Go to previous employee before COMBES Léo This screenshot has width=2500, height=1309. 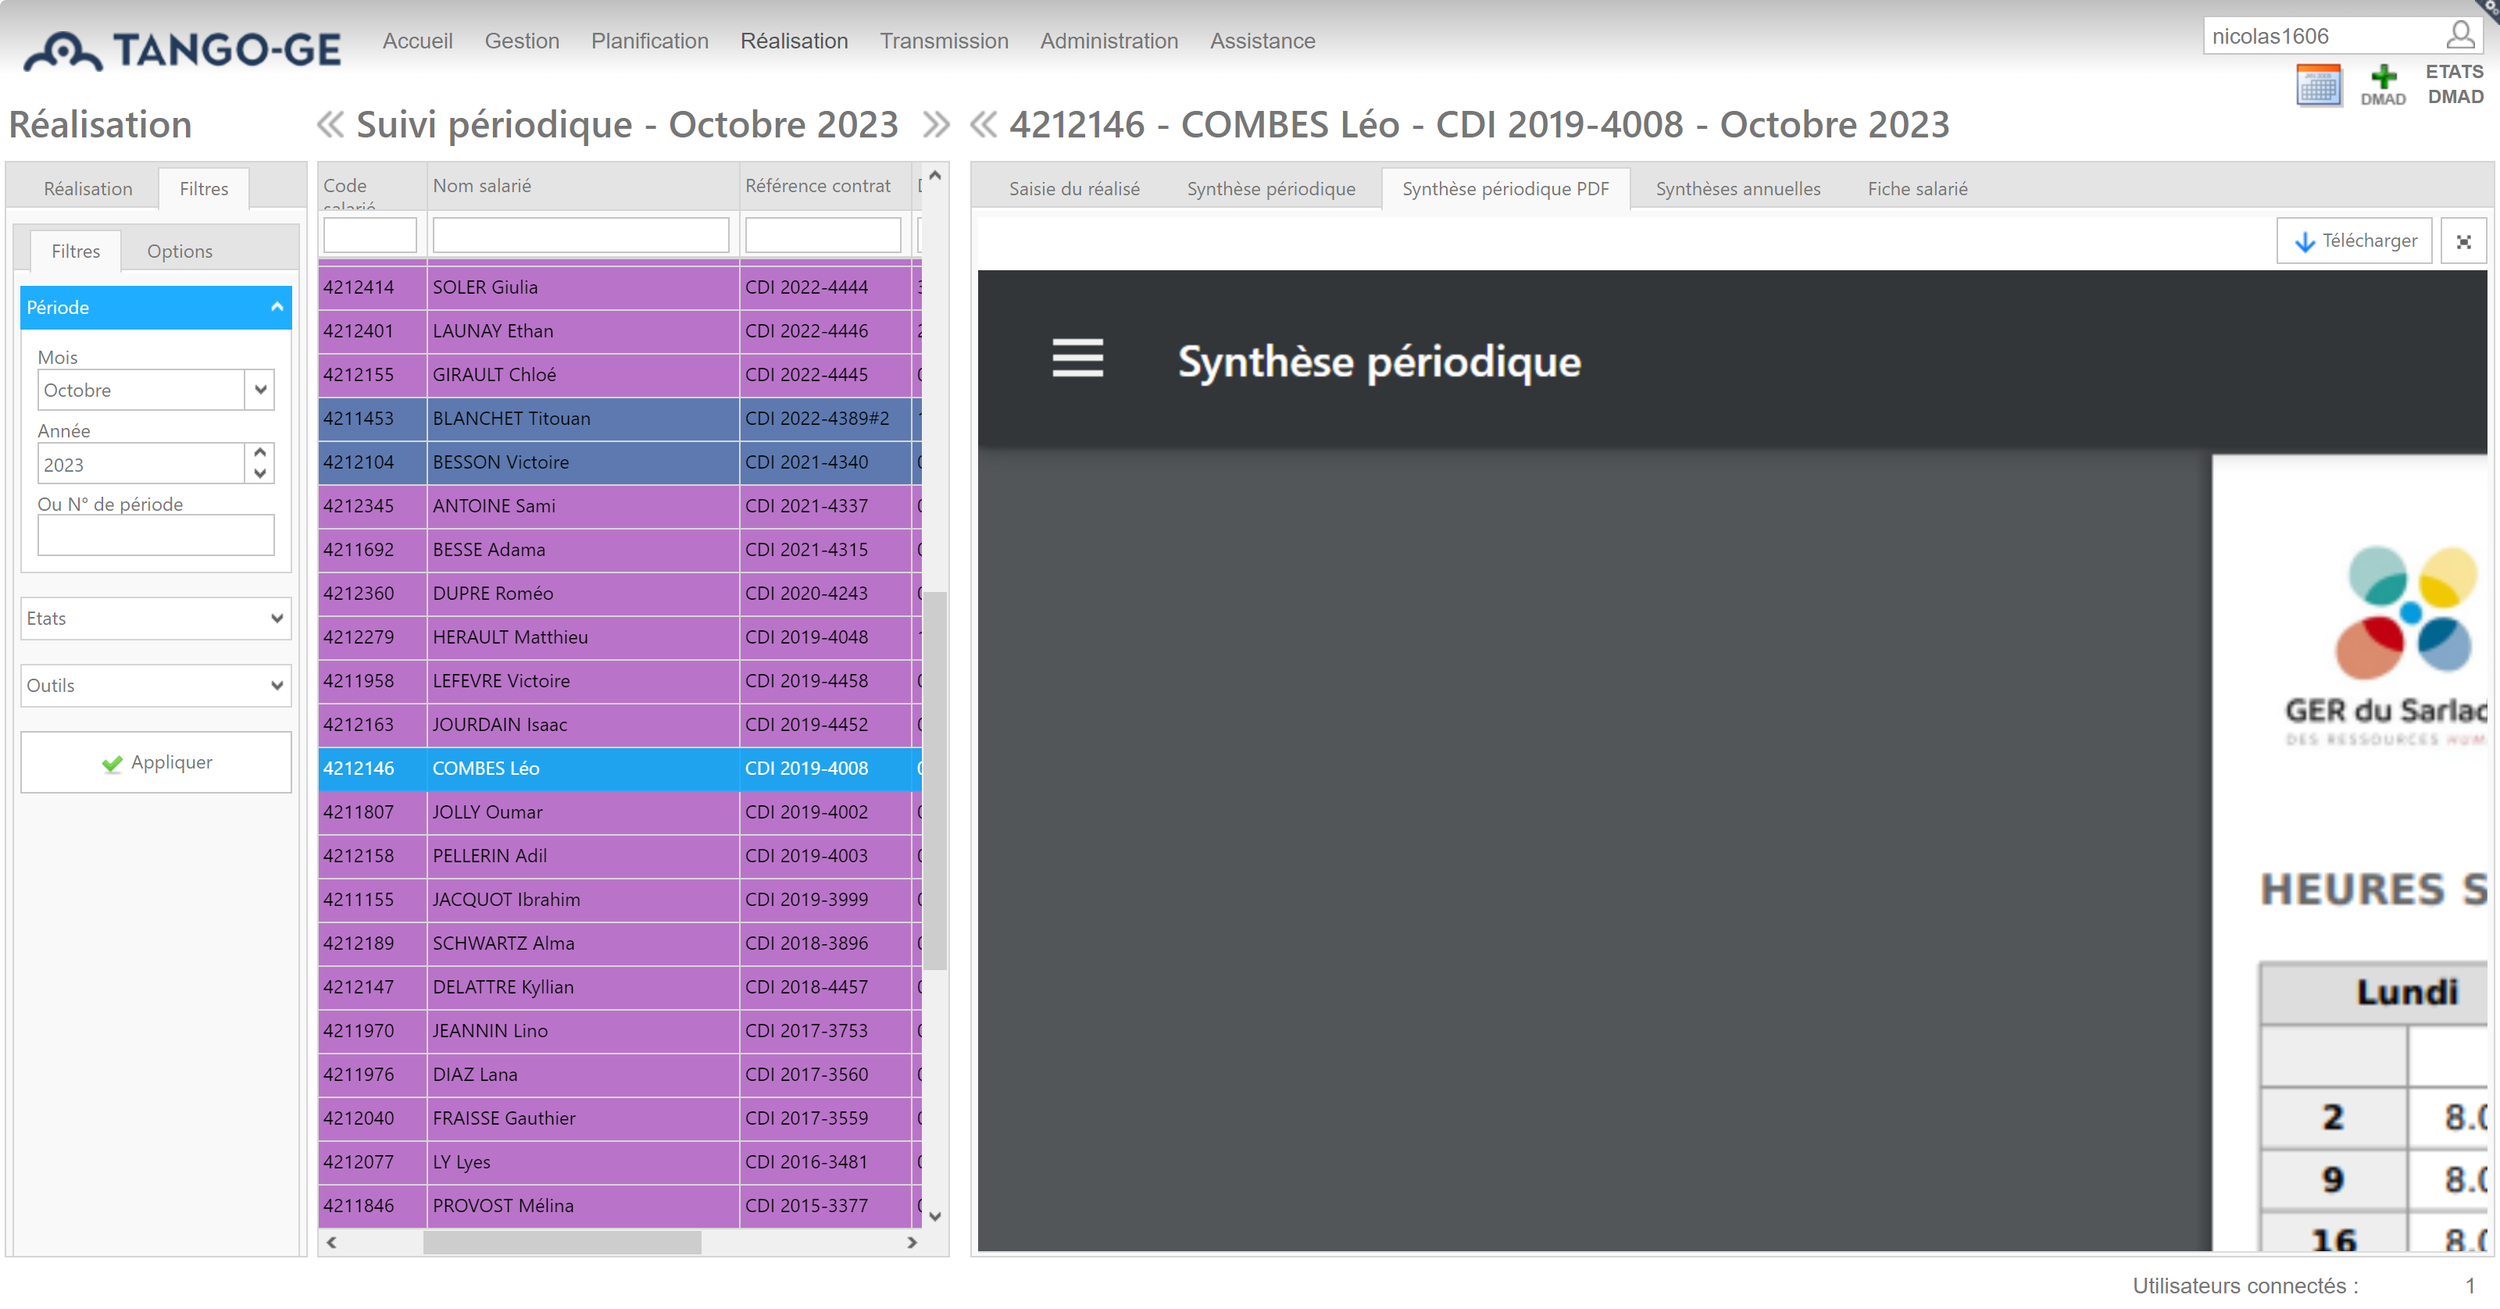tap(984, 125)
